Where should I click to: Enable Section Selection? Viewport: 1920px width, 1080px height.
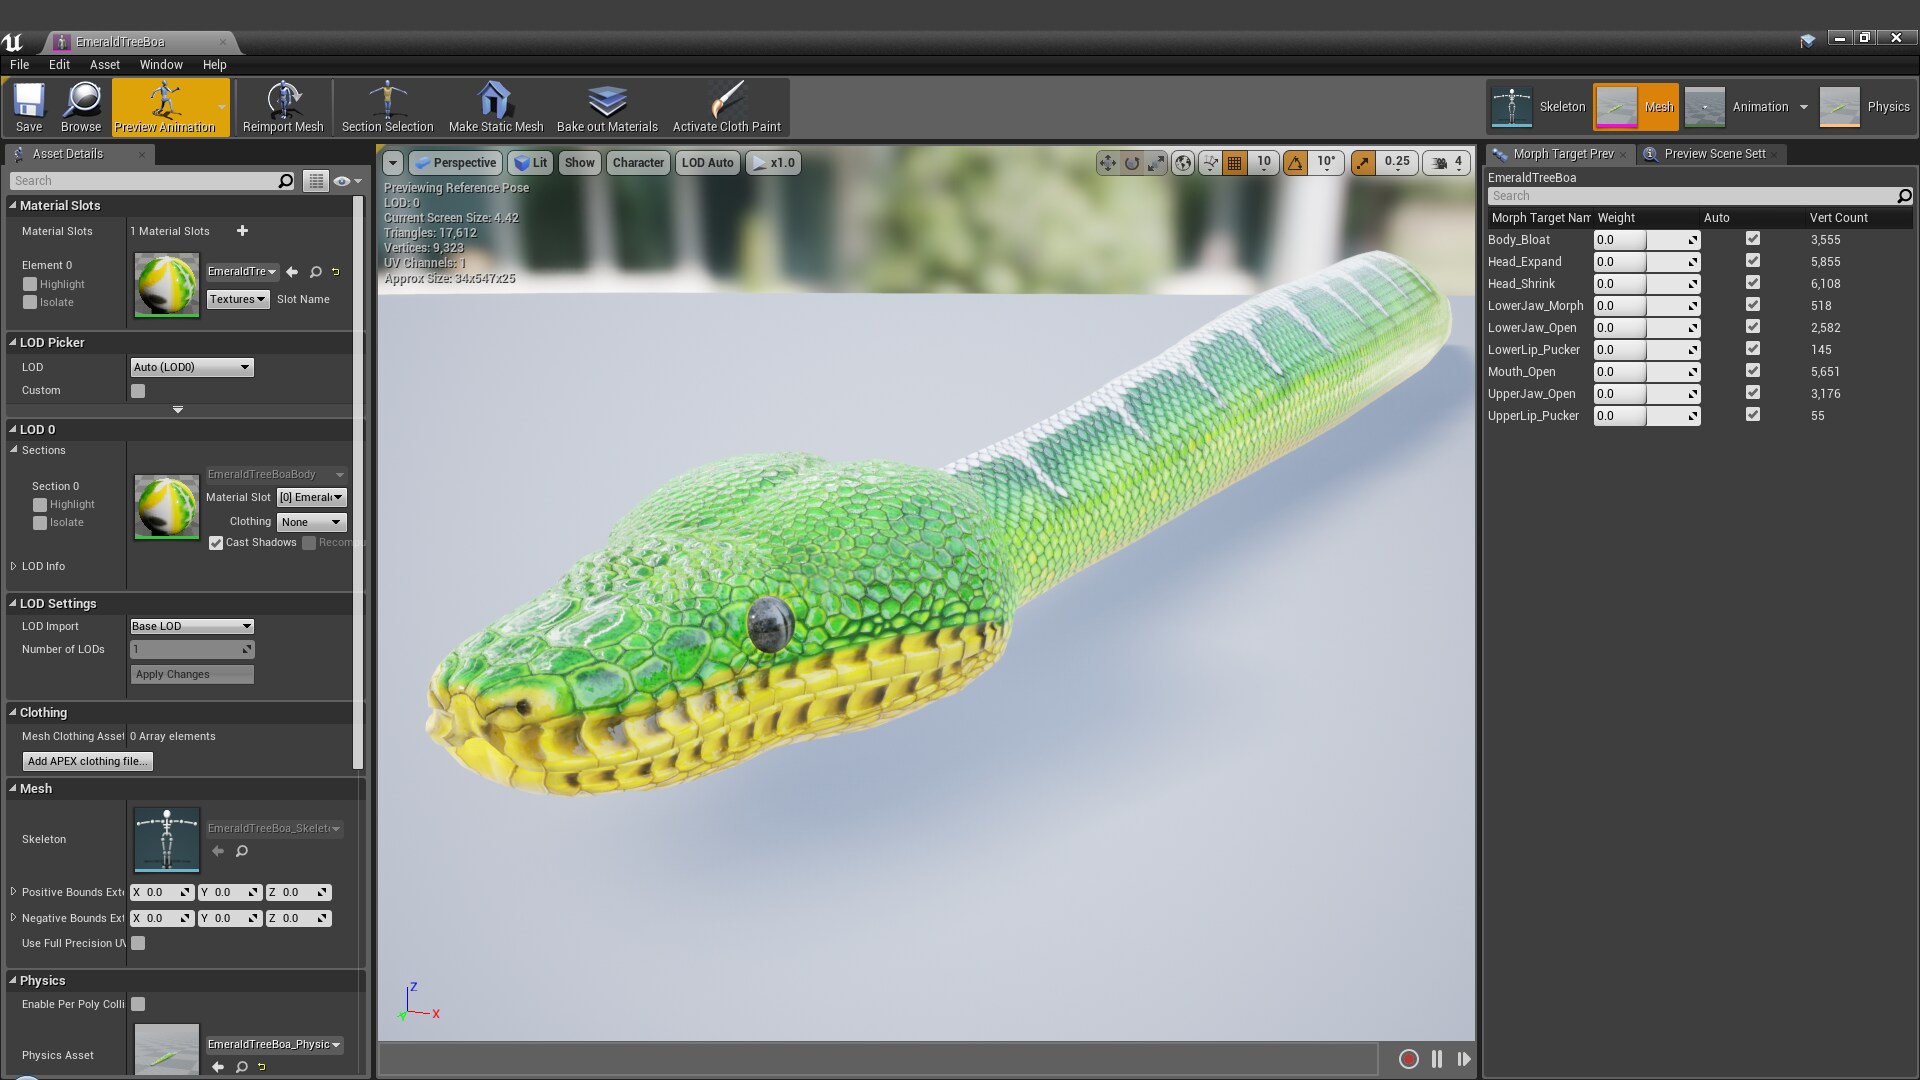(x=387, y=107)
